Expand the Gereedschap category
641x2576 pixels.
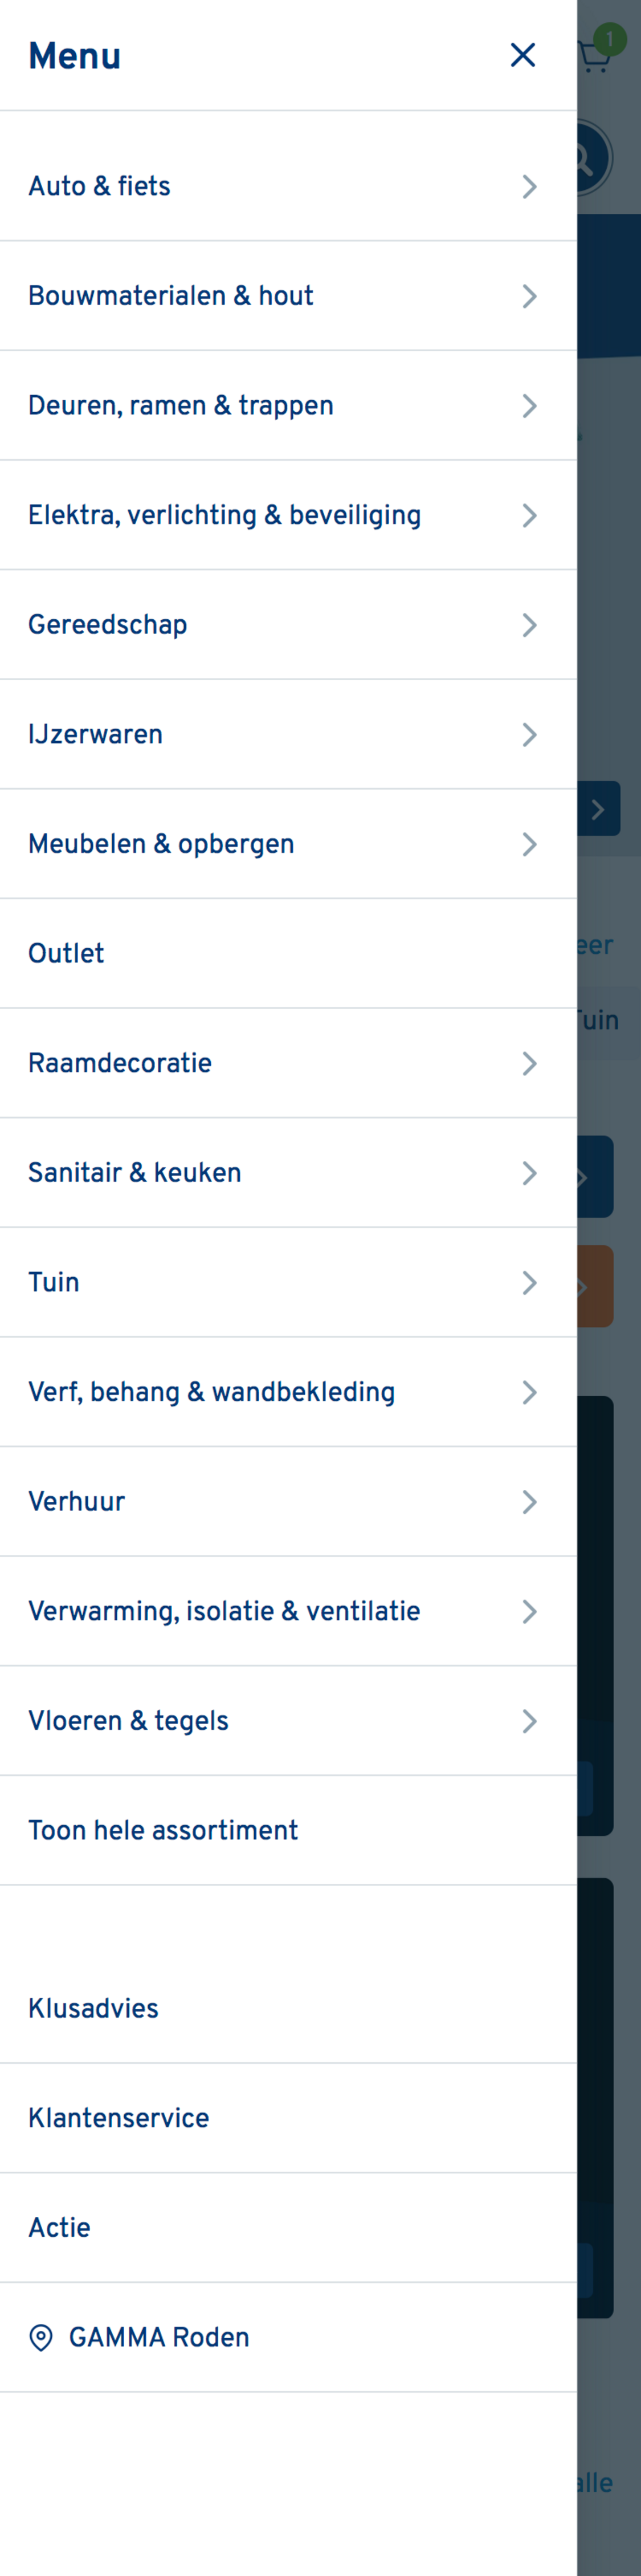[530, 625]
